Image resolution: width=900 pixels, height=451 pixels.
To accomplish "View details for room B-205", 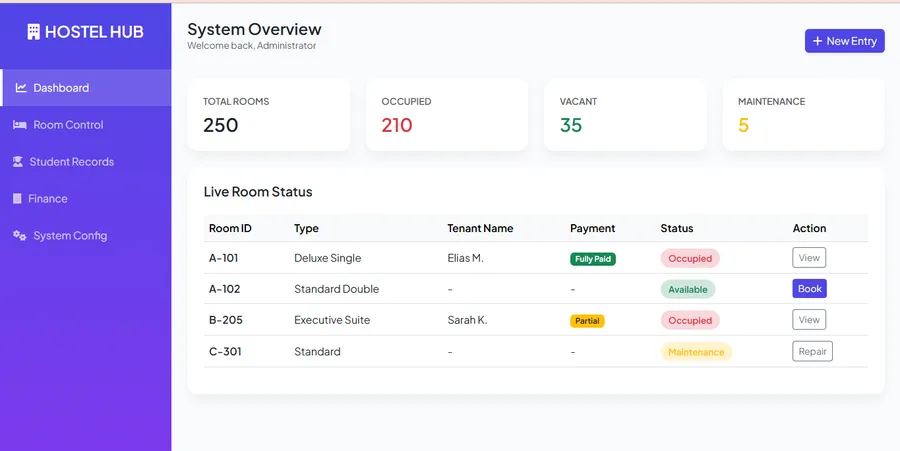I will [809, 320].
